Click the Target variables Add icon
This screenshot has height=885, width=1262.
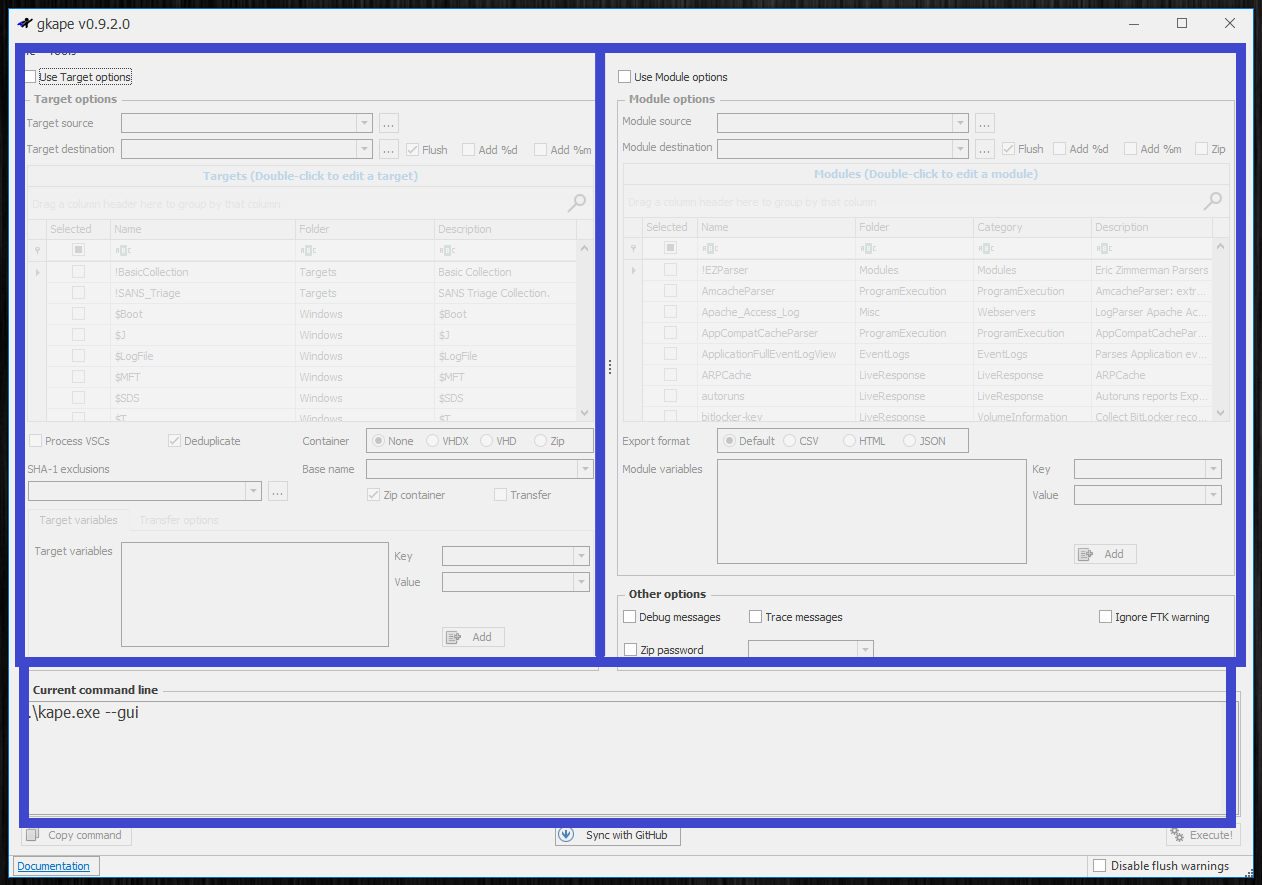[454, 637]
